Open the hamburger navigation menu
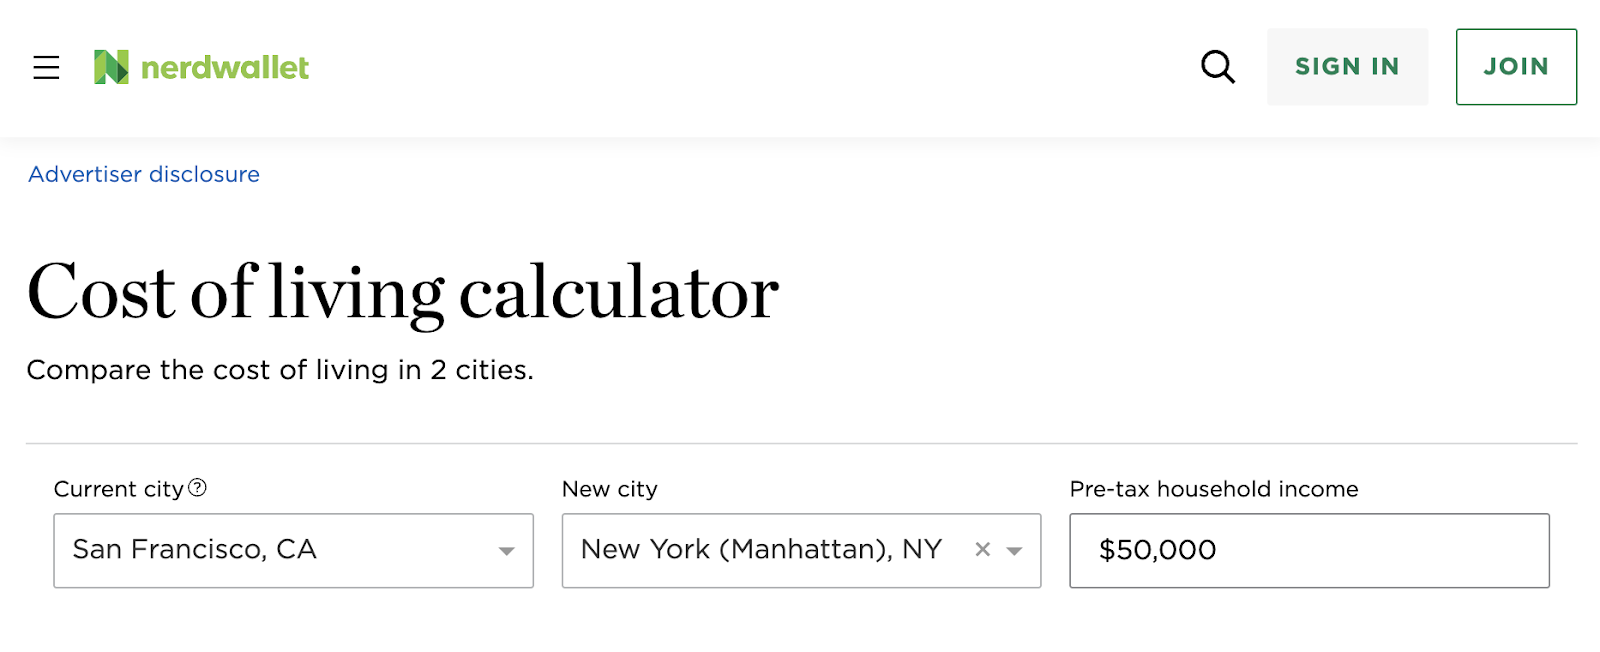 [x=46, y=67]
